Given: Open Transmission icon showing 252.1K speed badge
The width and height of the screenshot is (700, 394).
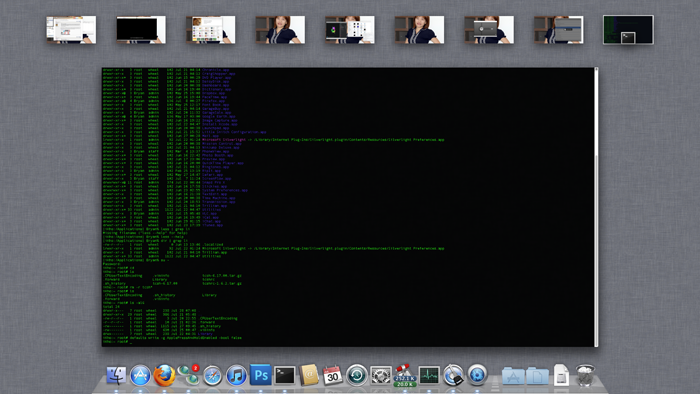Looking at the screenshot, I should (404, 375).
